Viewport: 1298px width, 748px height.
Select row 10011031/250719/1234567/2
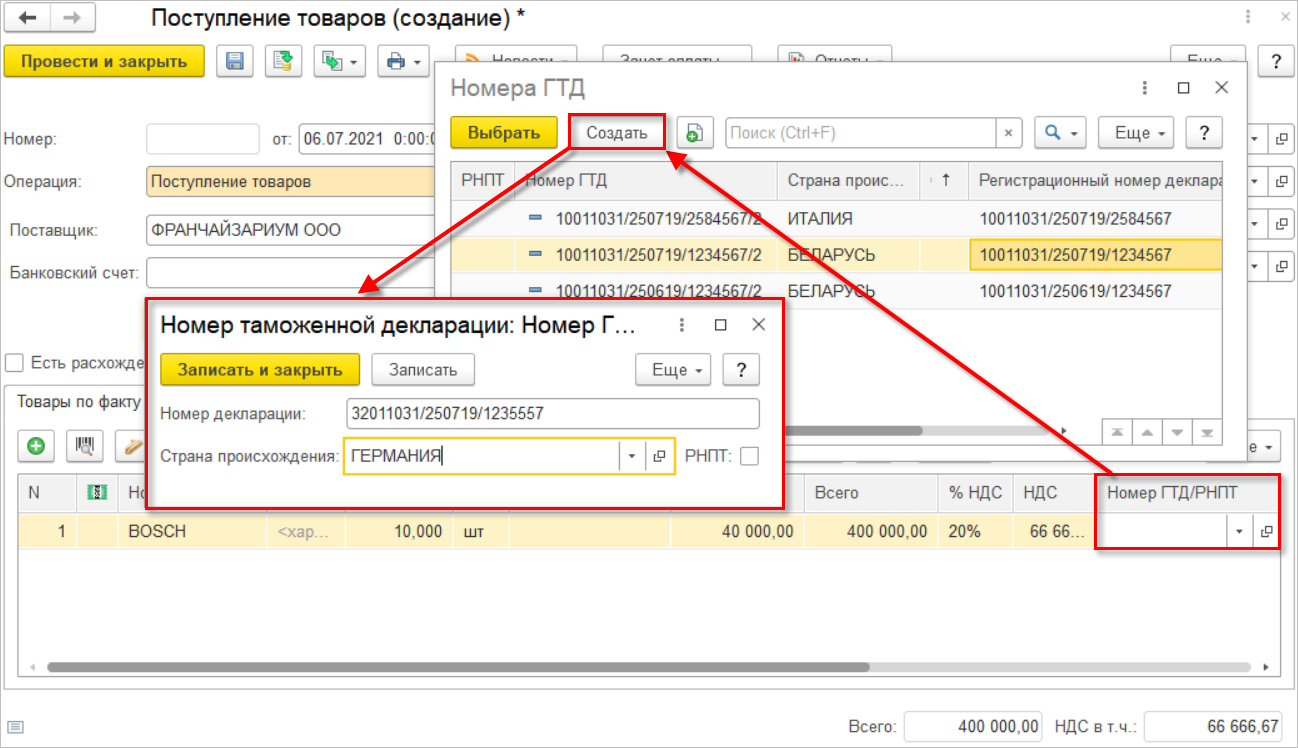pyautogui.click(x=836, y=255)
